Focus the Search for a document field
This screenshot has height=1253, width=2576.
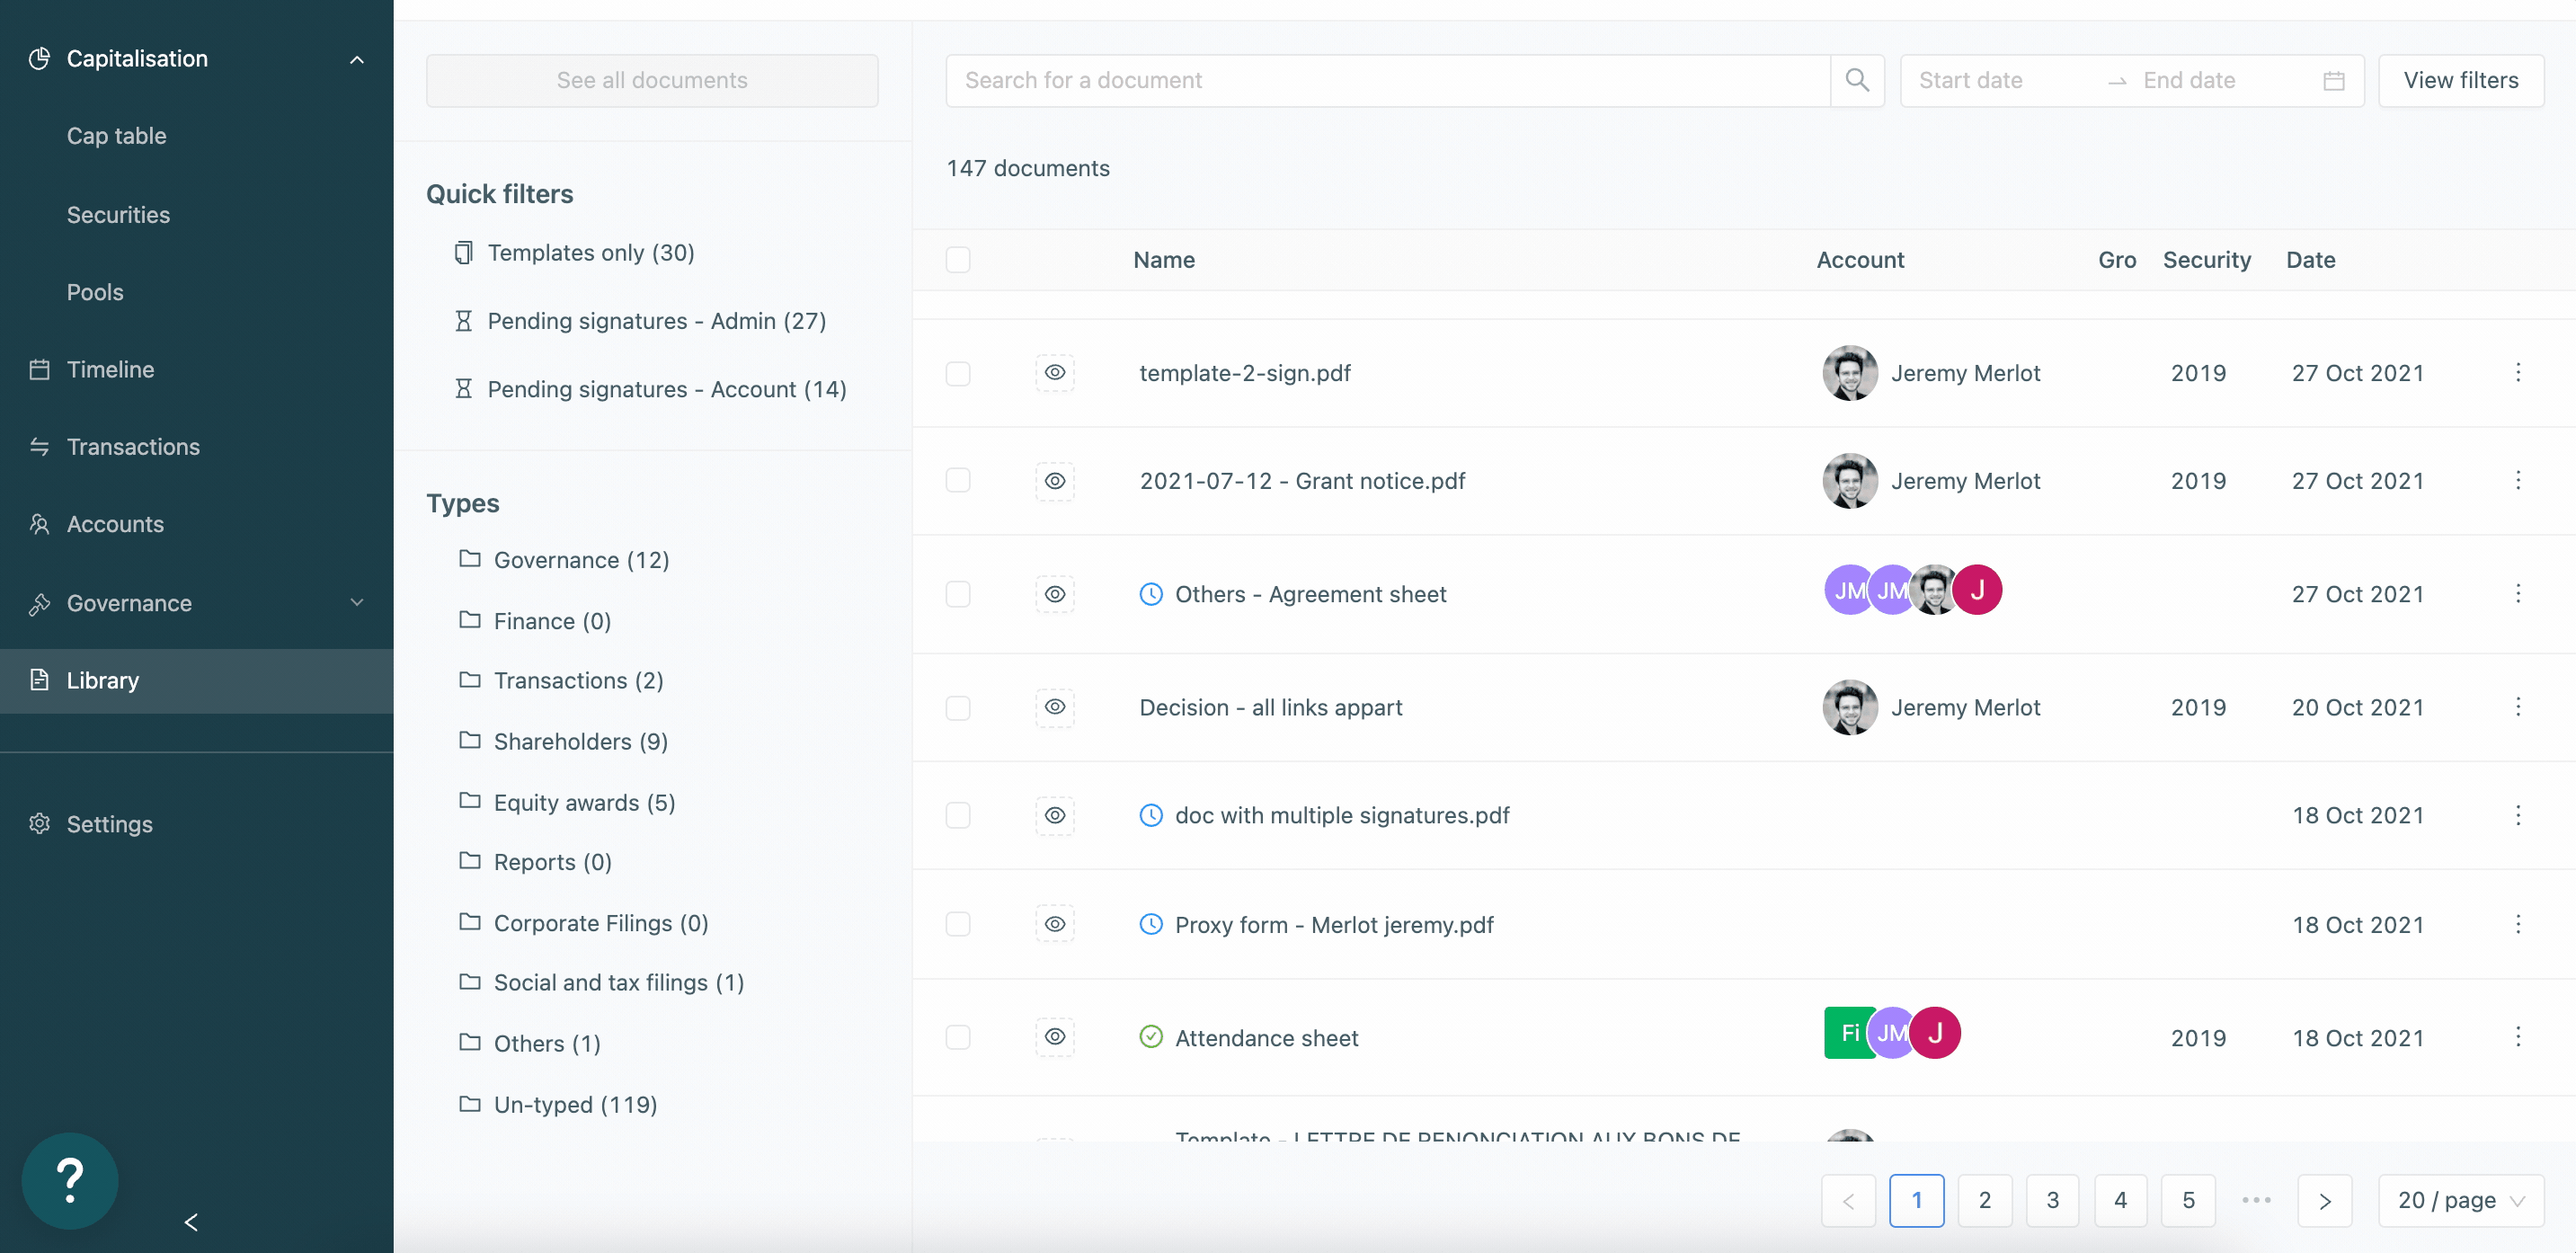coord(1386,80)
